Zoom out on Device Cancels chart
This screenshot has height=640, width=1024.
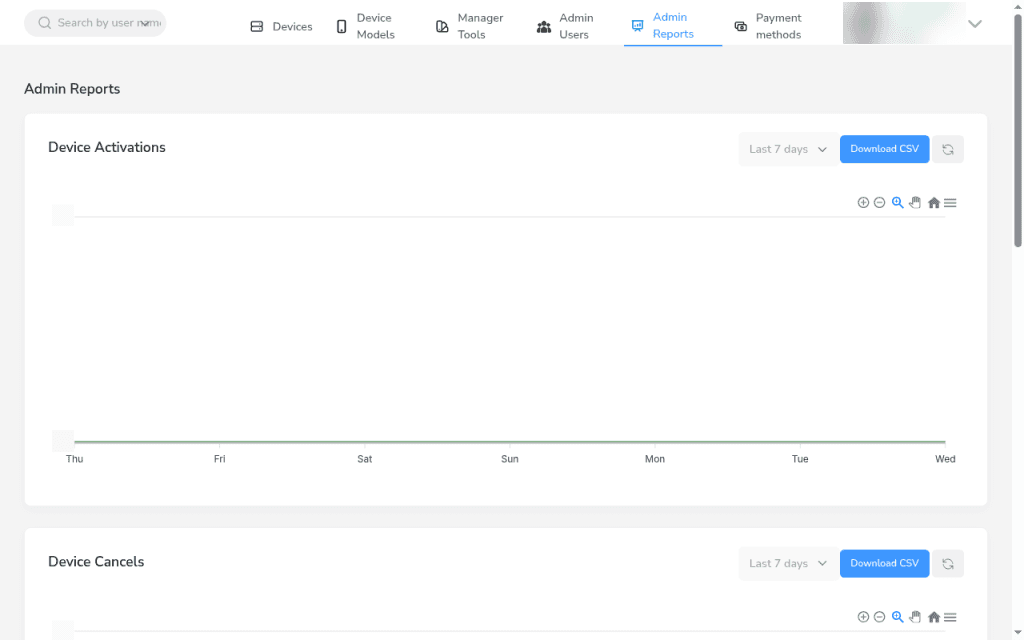tap(880, 617)
